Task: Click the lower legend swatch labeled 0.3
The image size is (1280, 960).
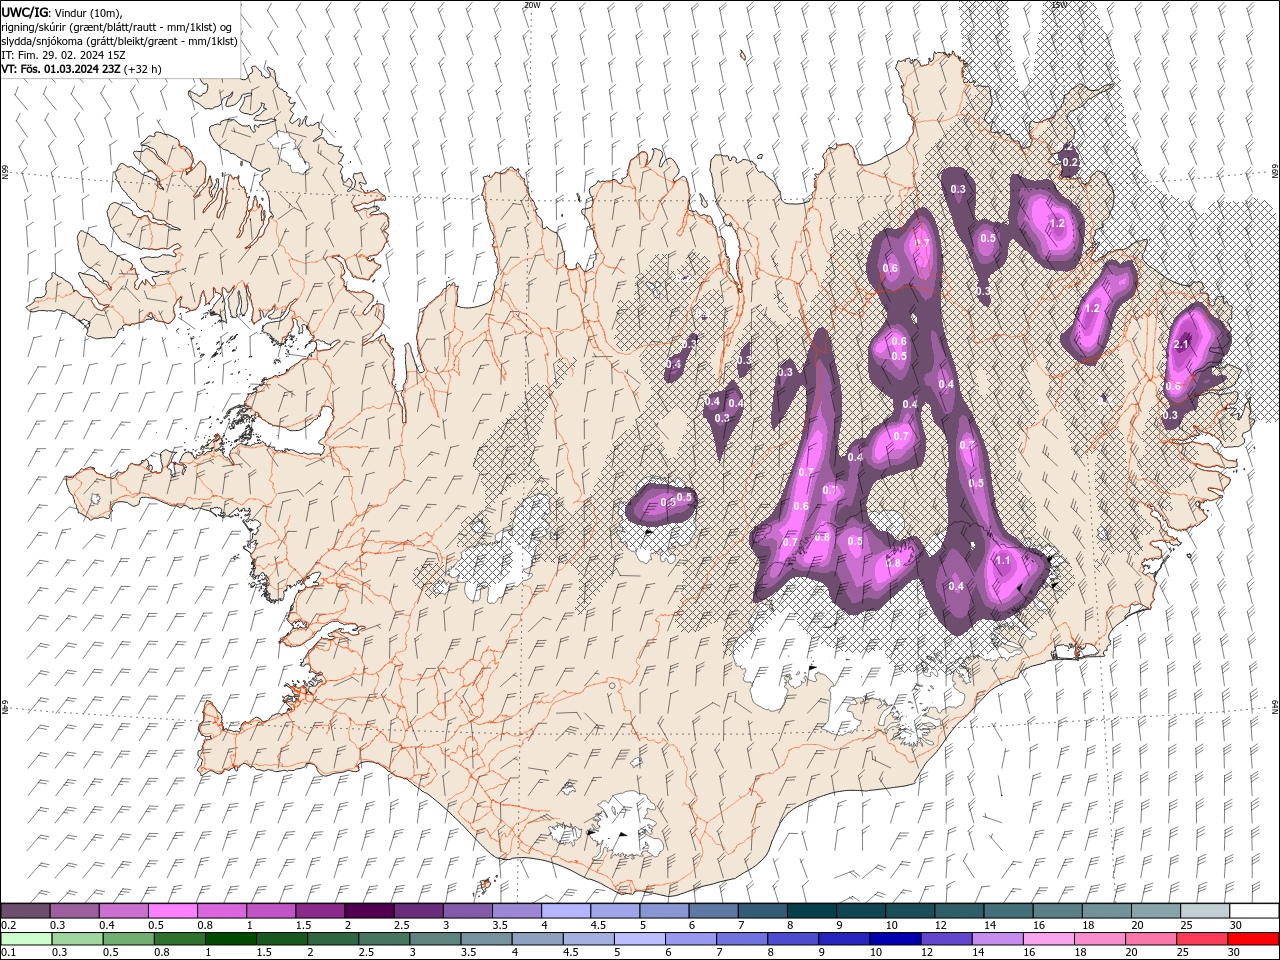Action: [75, 939]
